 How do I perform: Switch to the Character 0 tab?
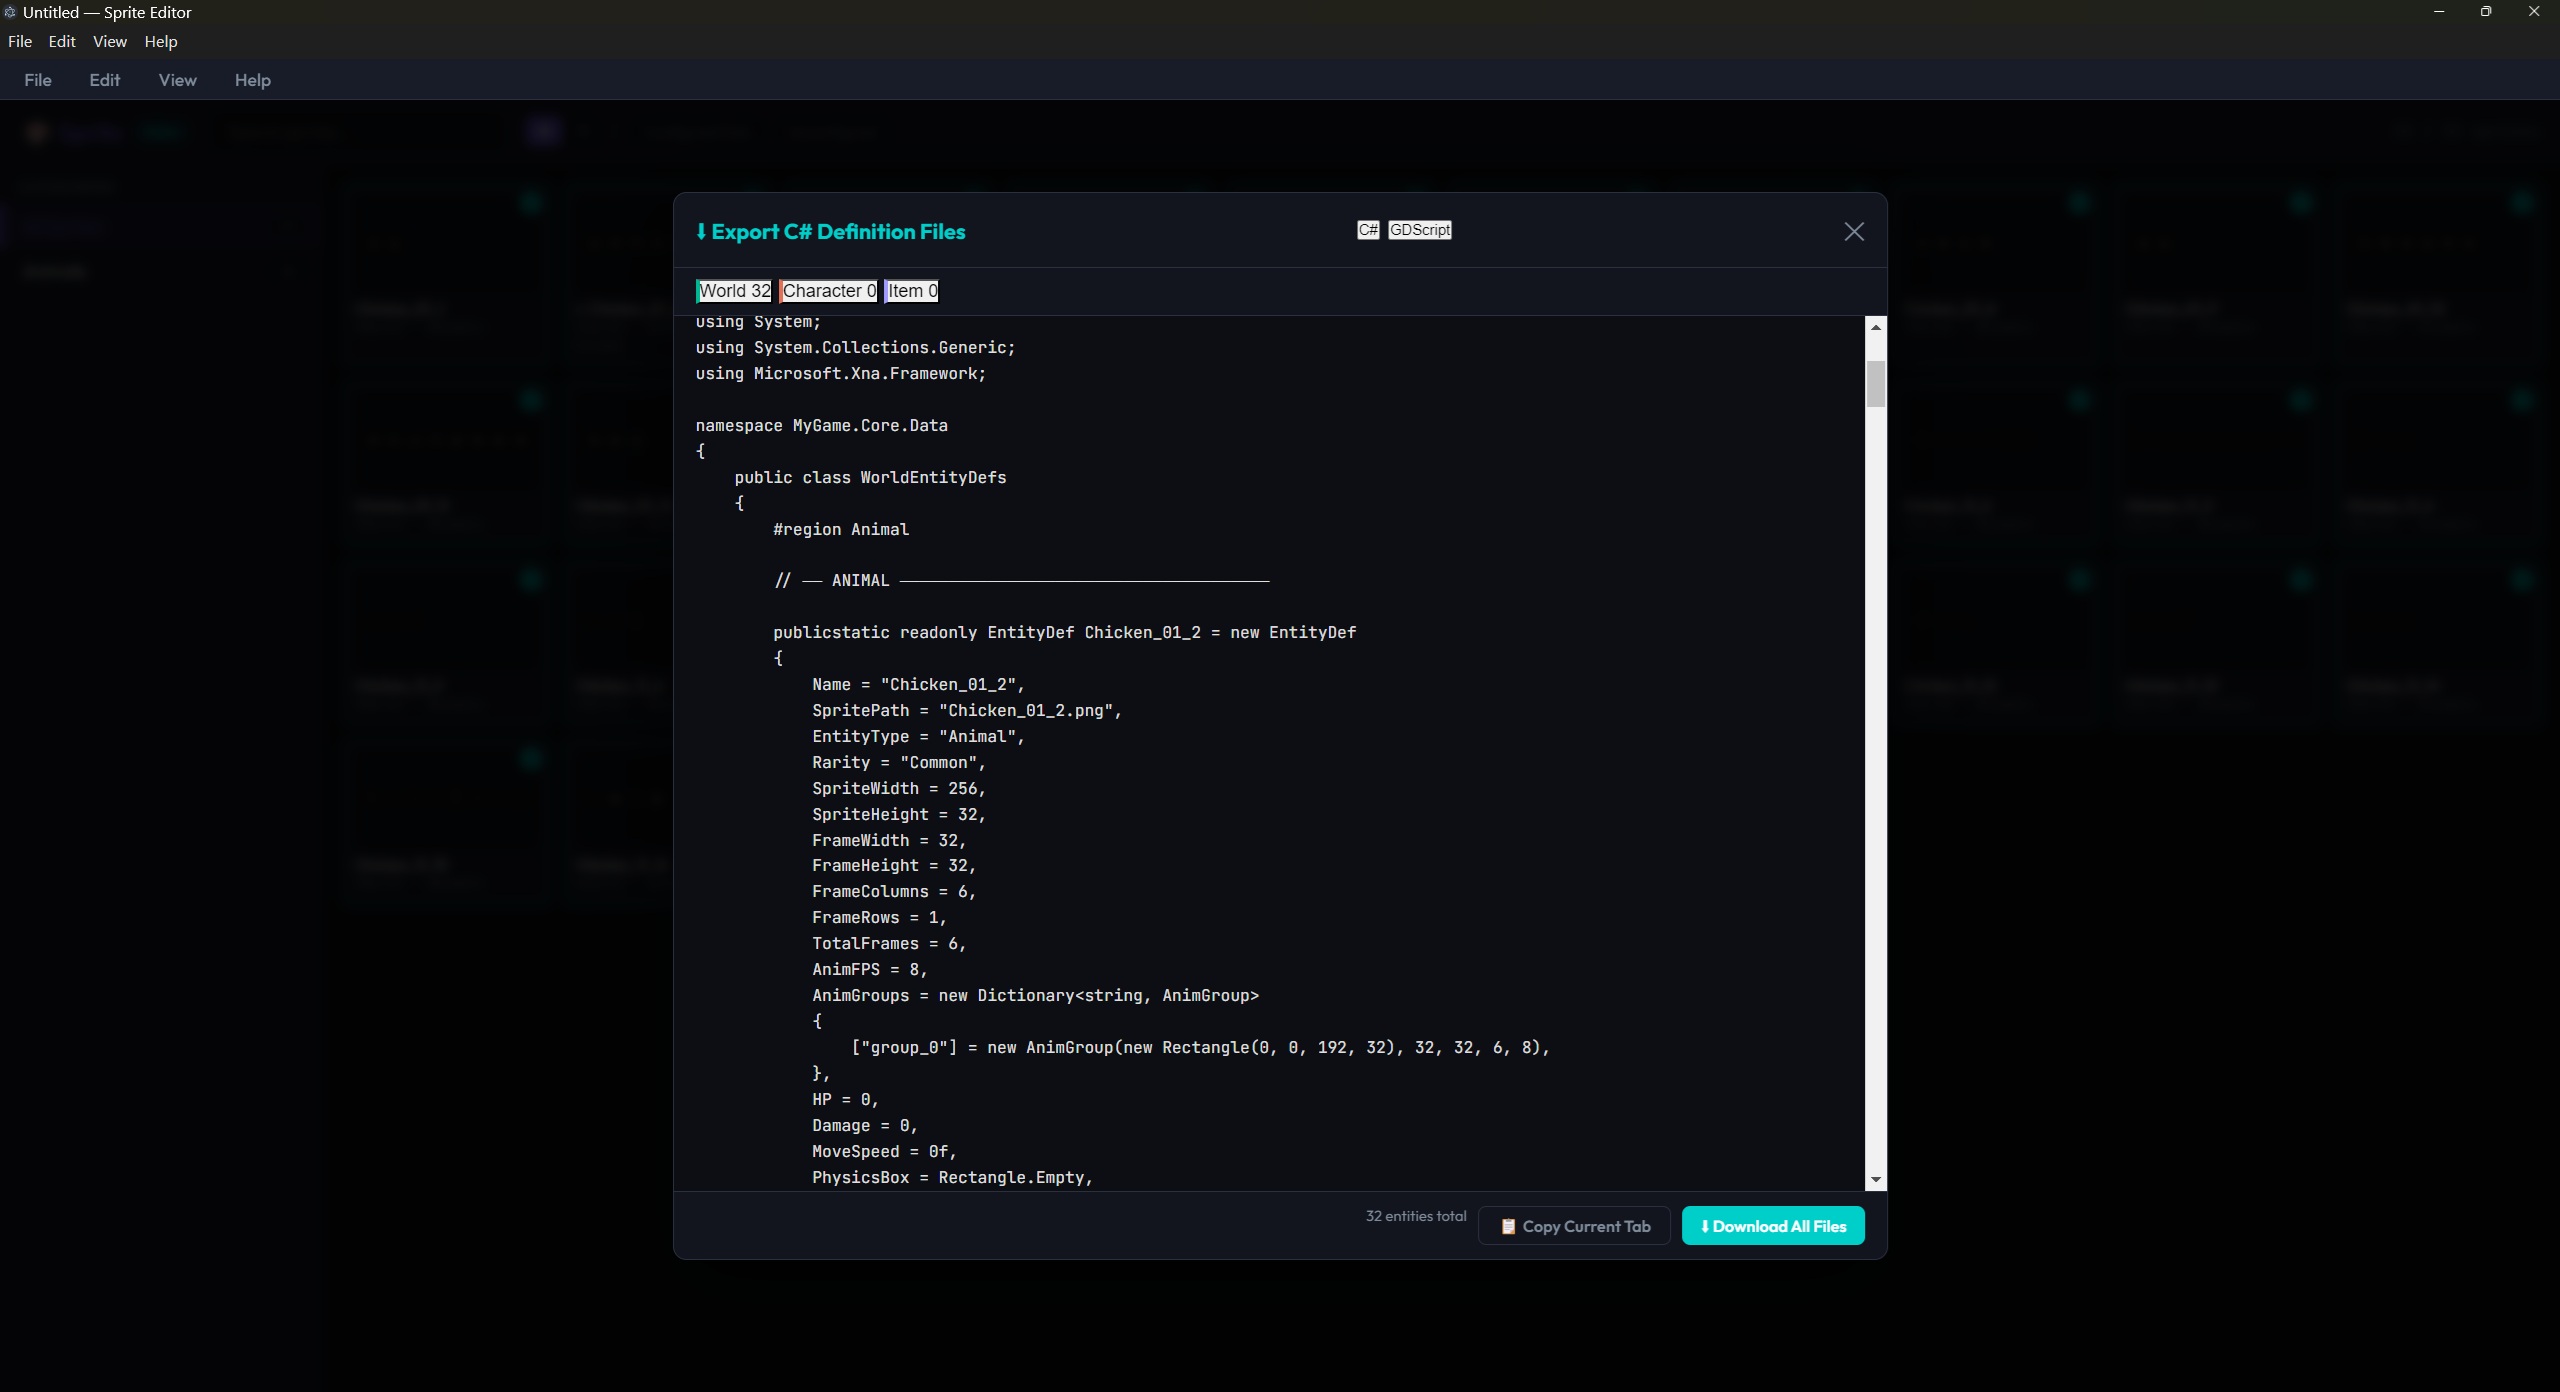(828, 291)
